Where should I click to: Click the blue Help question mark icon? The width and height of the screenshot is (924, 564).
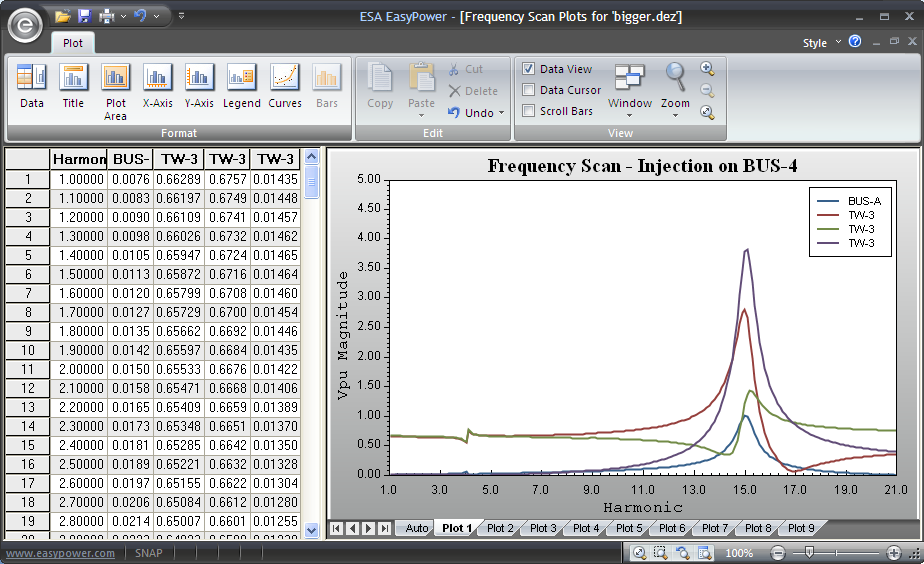(855, 41)
